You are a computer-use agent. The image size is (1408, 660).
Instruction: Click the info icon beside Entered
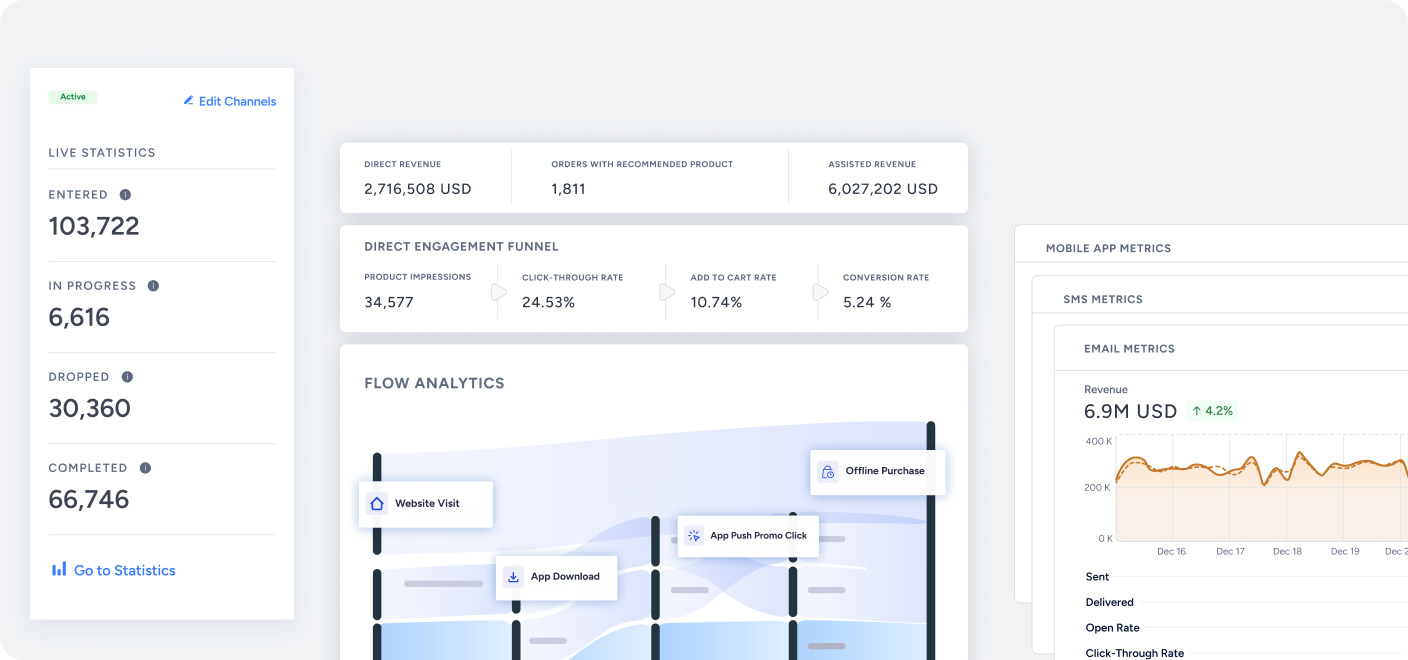(x=125, y=195)
